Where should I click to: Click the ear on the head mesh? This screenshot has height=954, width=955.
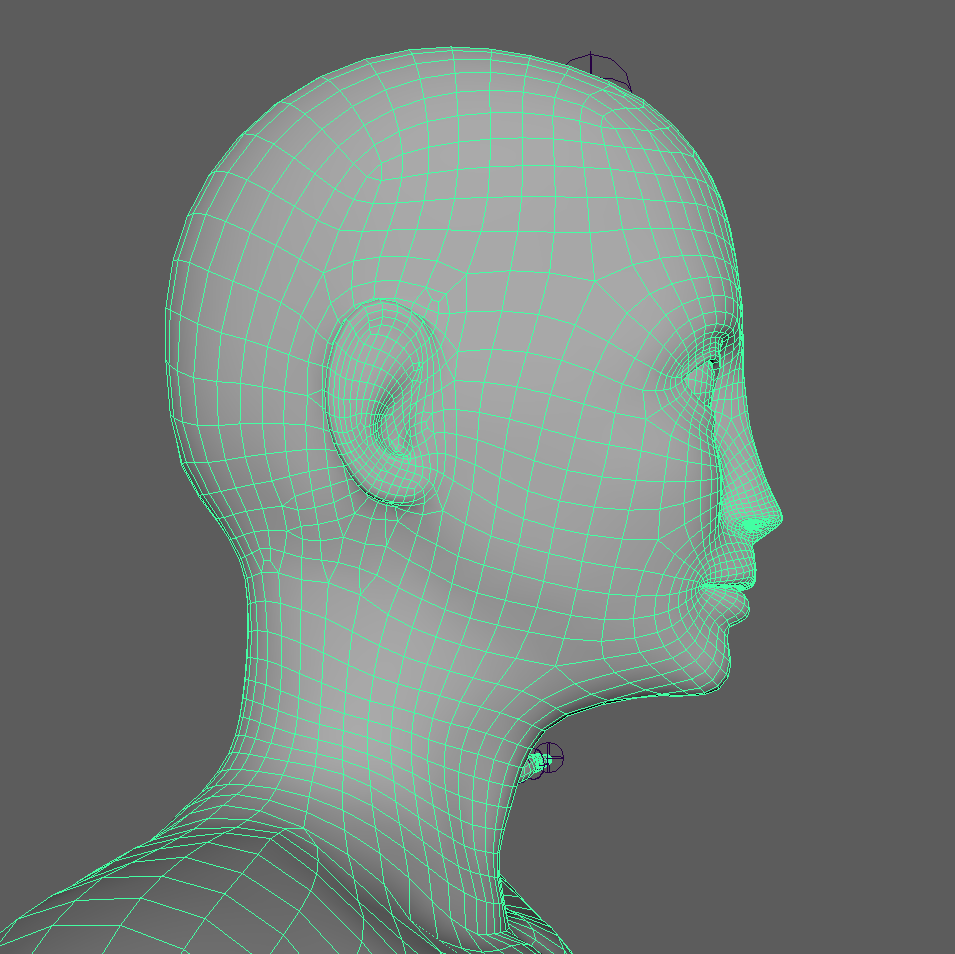point(384,402)
